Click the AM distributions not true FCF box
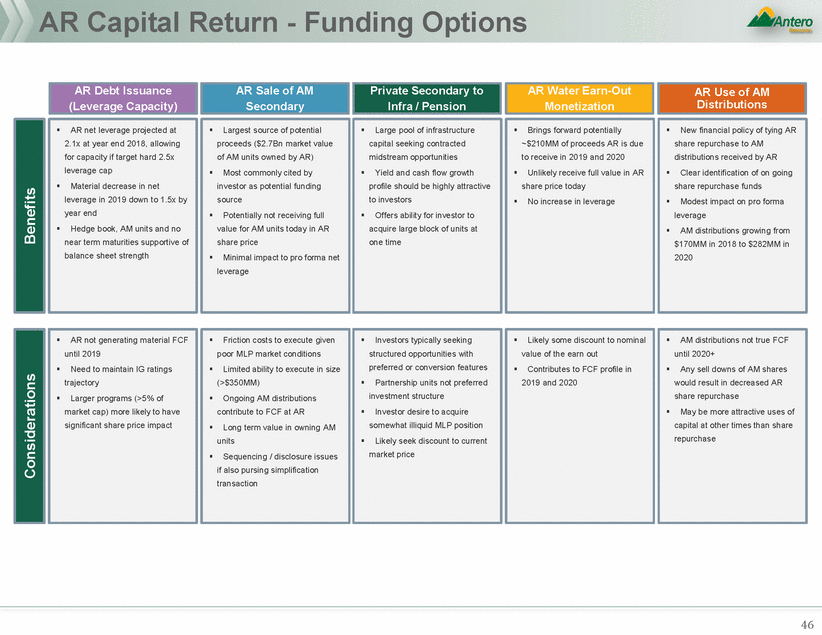The width and height of the screenshot is (822, 635). pos(731,425)
